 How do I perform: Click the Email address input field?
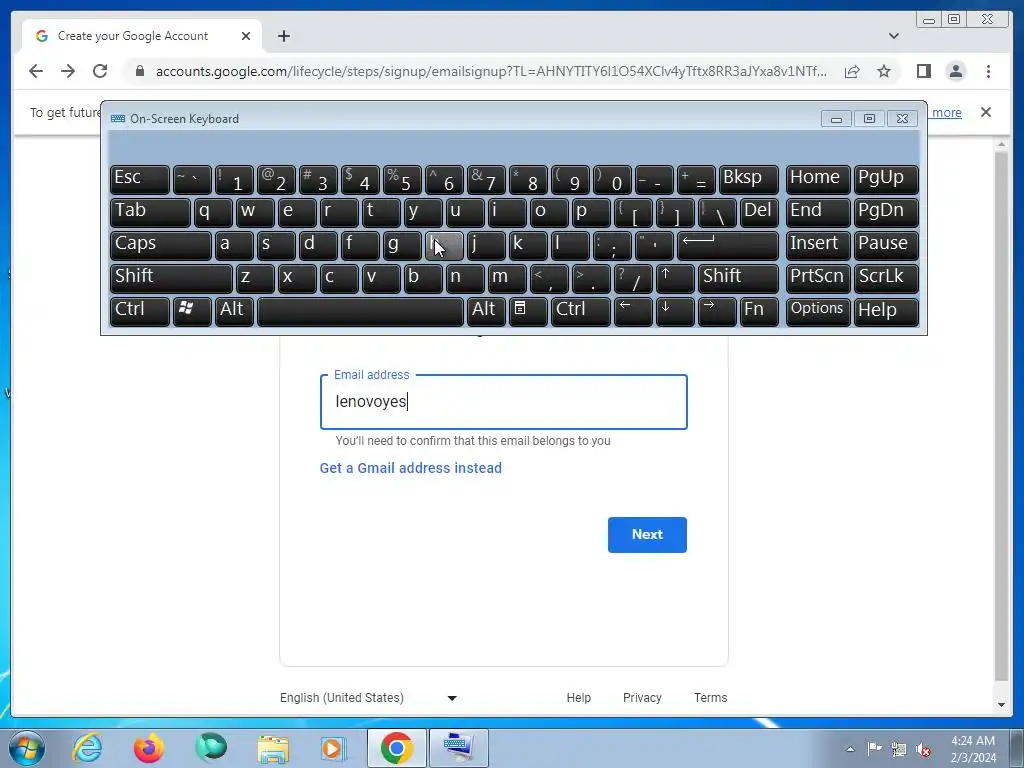(x=504, y=402)
